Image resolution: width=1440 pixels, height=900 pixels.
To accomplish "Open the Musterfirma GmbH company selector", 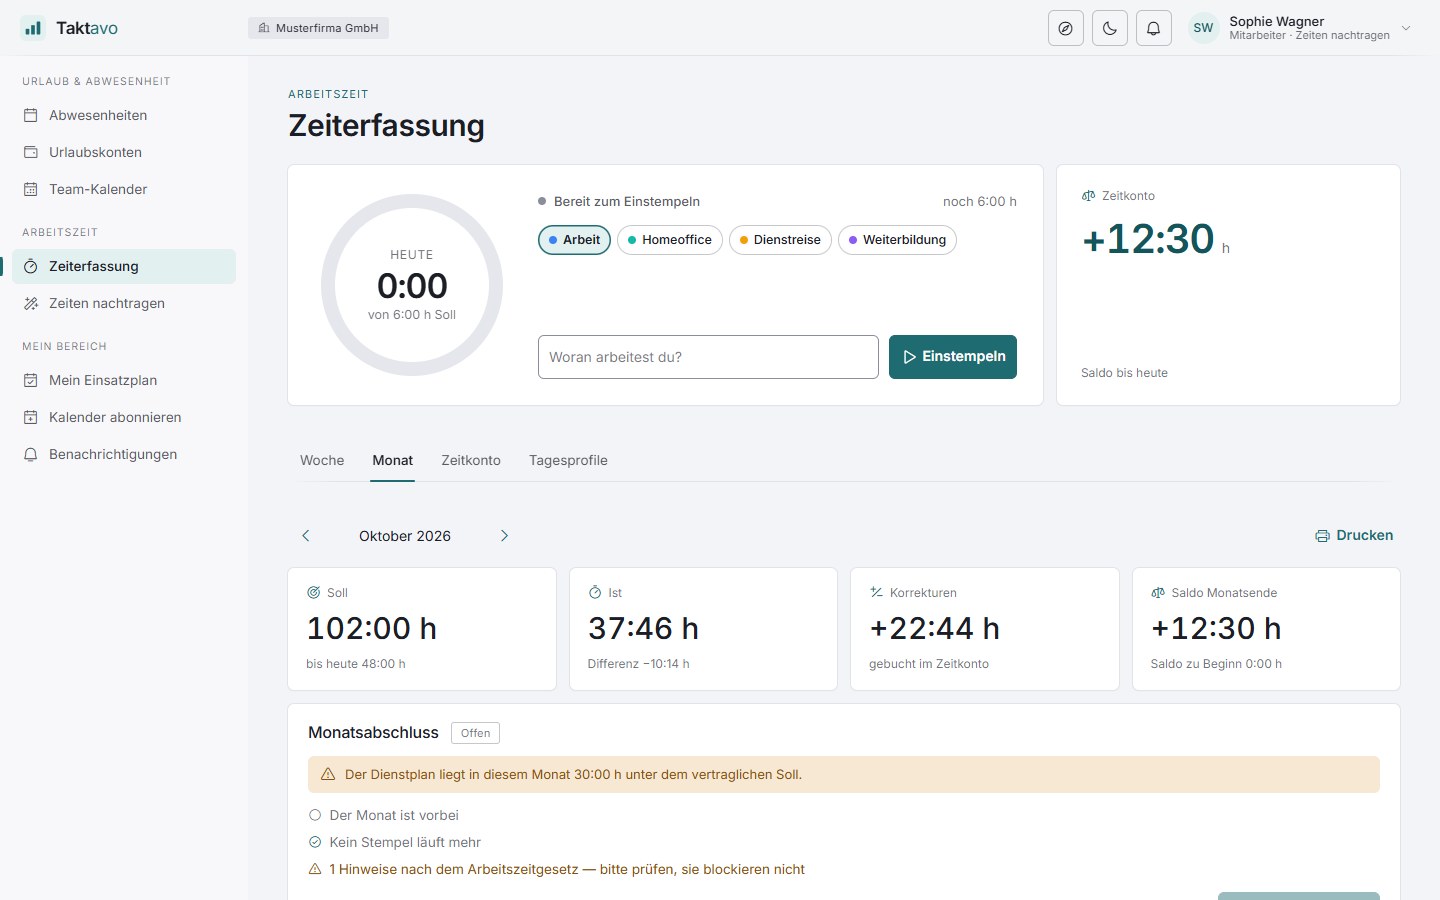I will pos(318,28).
